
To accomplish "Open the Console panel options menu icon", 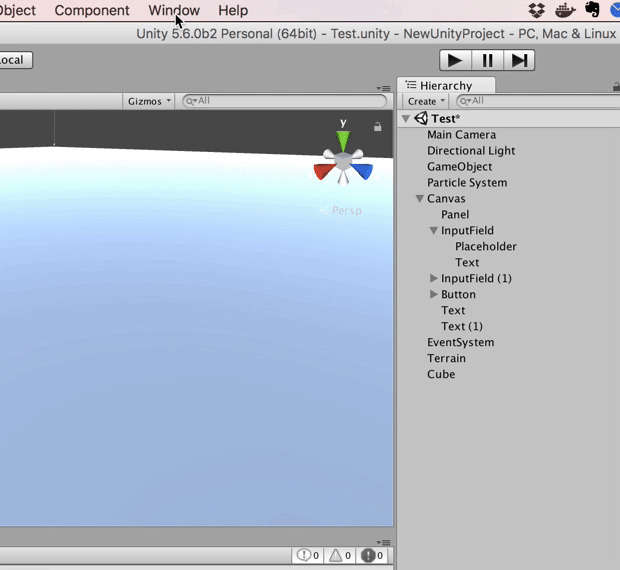I will (384, 542).
